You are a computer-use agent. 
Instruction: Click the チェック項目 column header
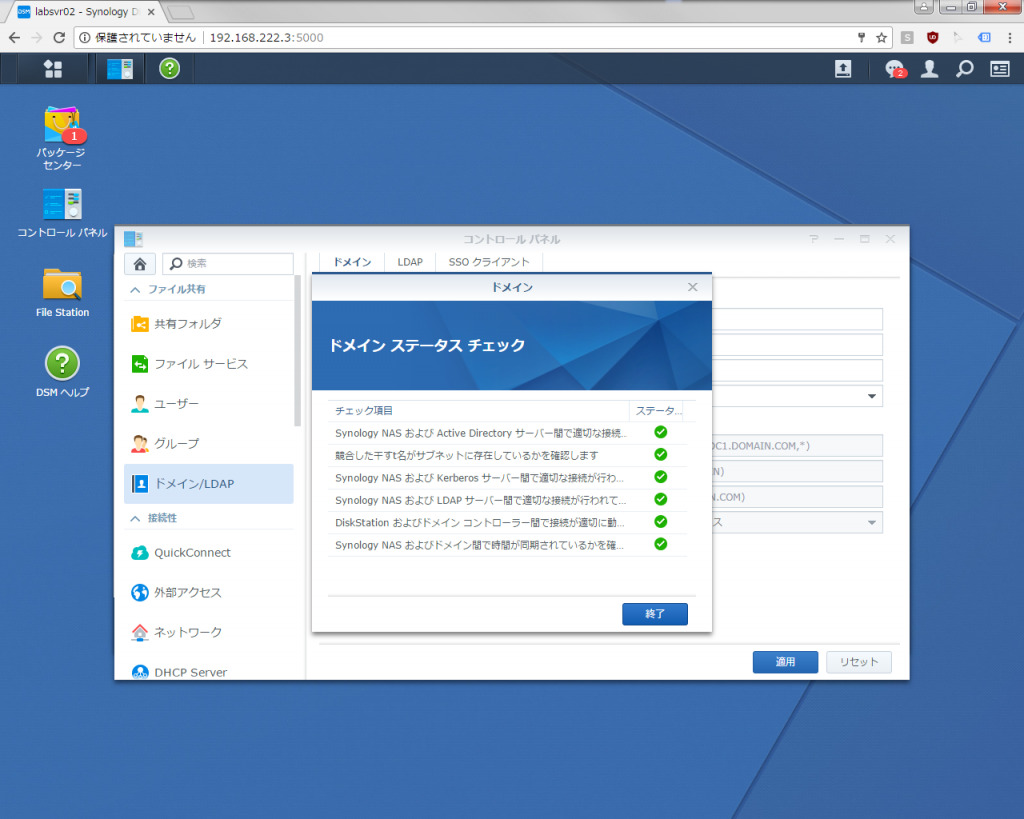pyautogui.click(x=478, y=411)
